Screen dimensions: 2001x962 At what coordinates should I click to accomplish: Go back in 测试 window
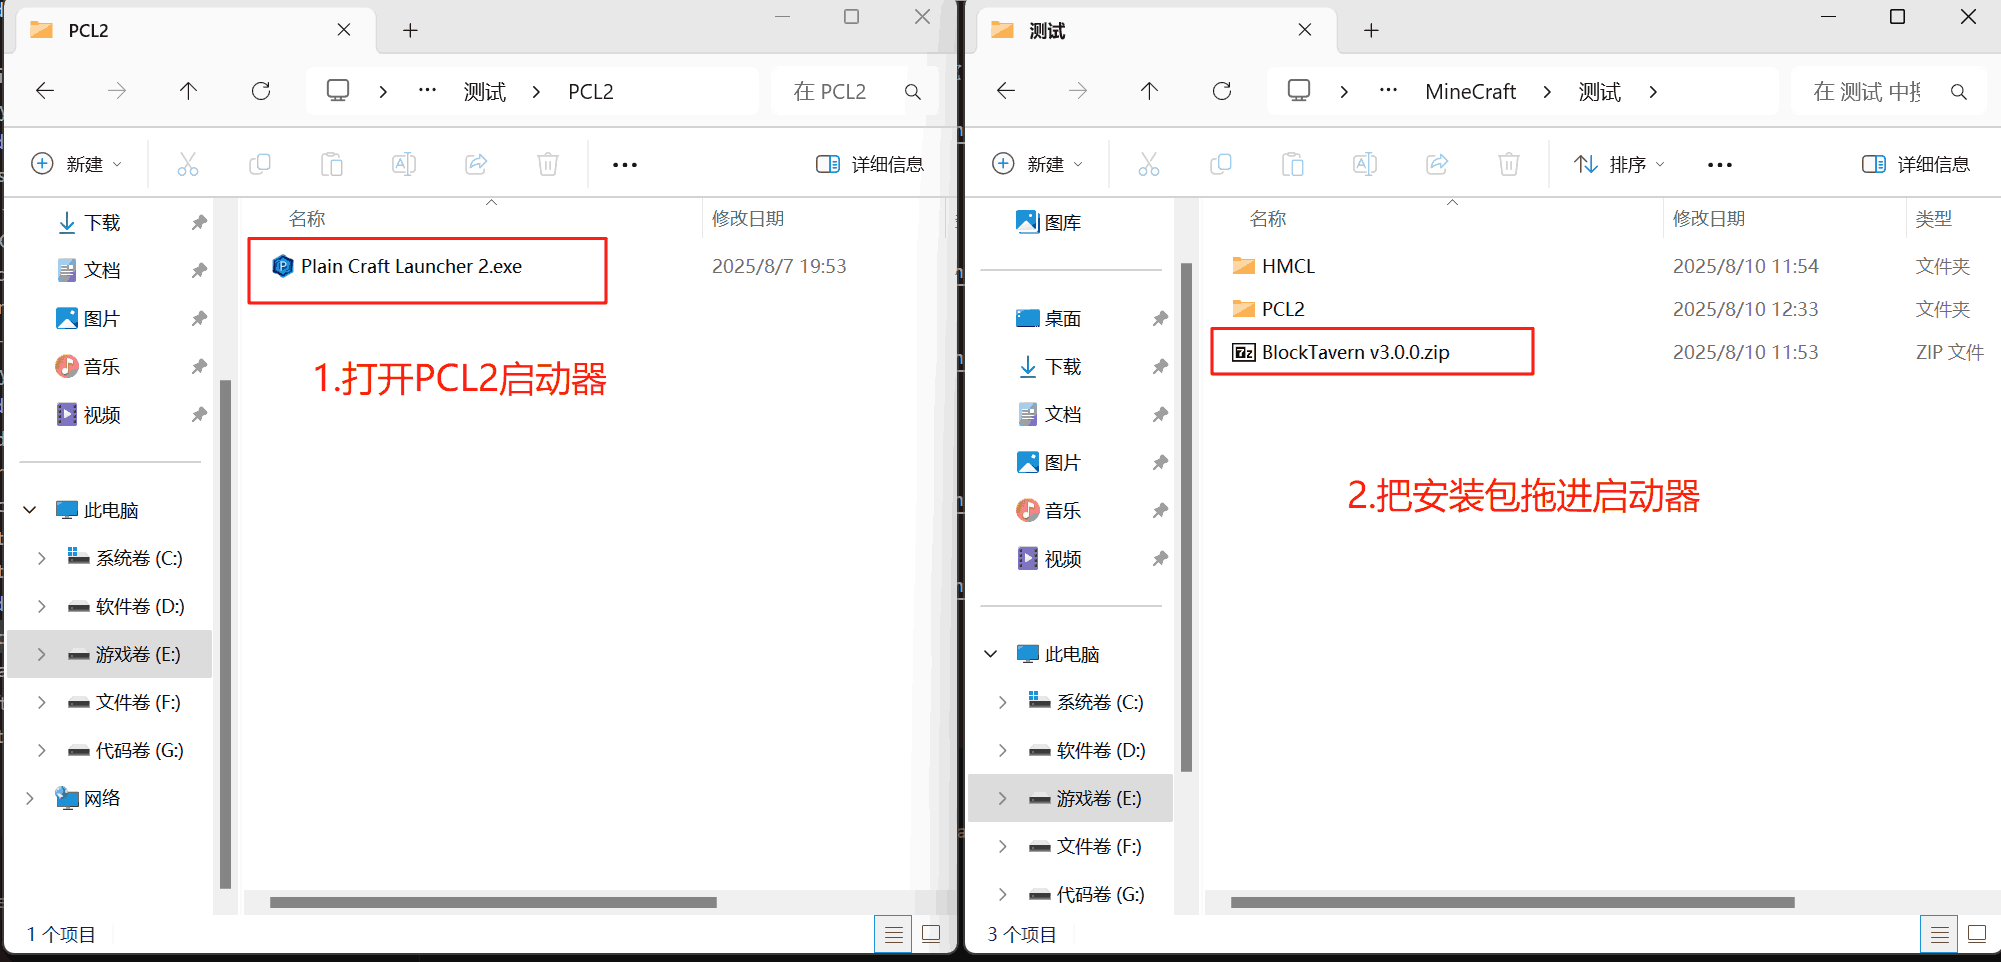(1006, 91)
